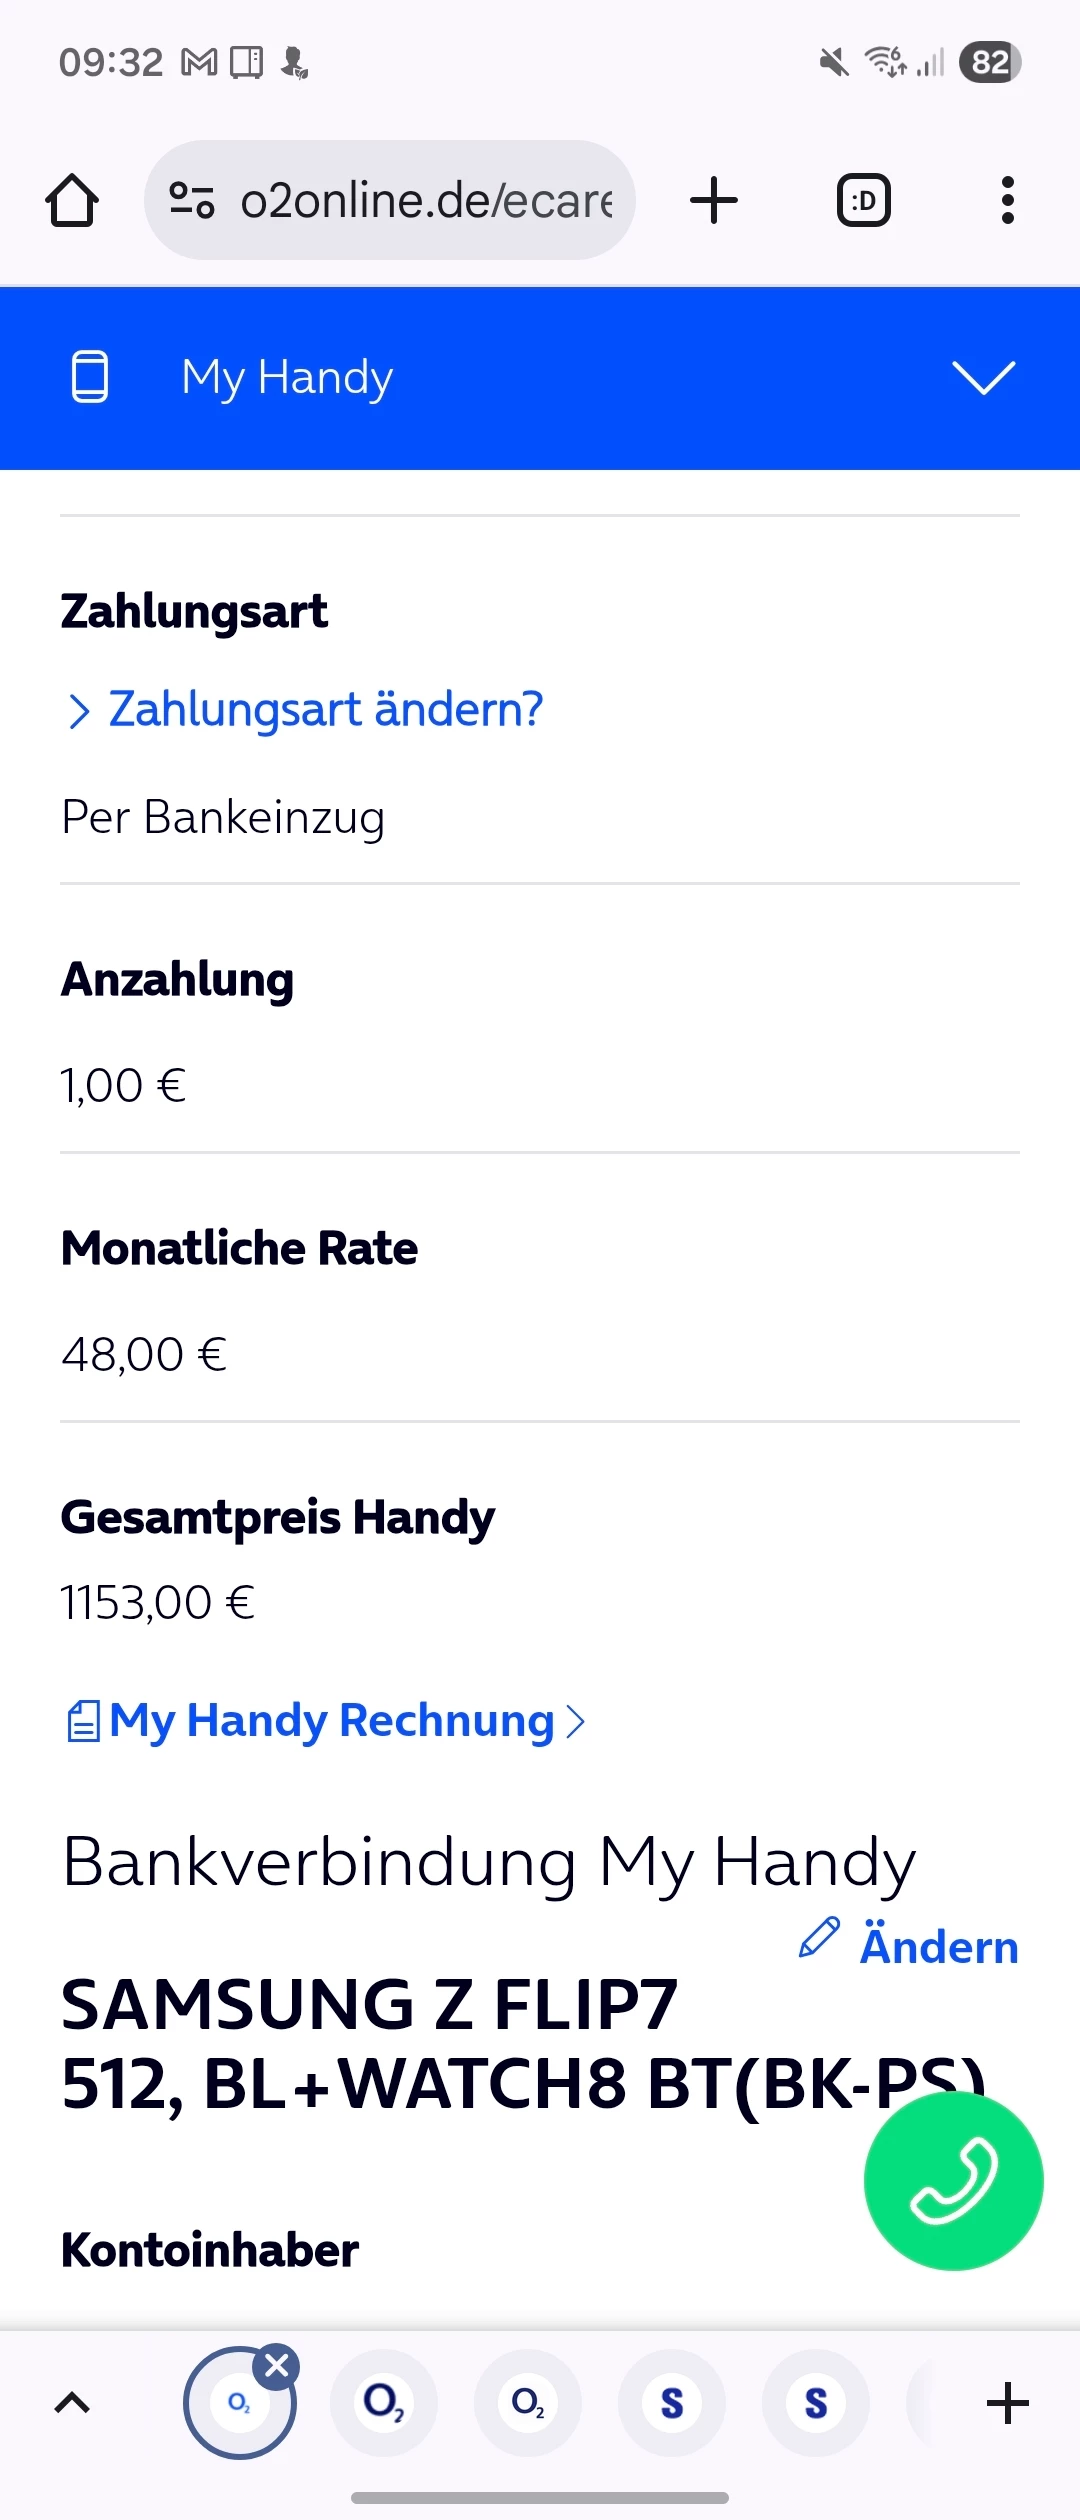Viewport: 1080px width, 2520px height.
Task: Open the My Handy Rechnung link
Action: 331,1721
